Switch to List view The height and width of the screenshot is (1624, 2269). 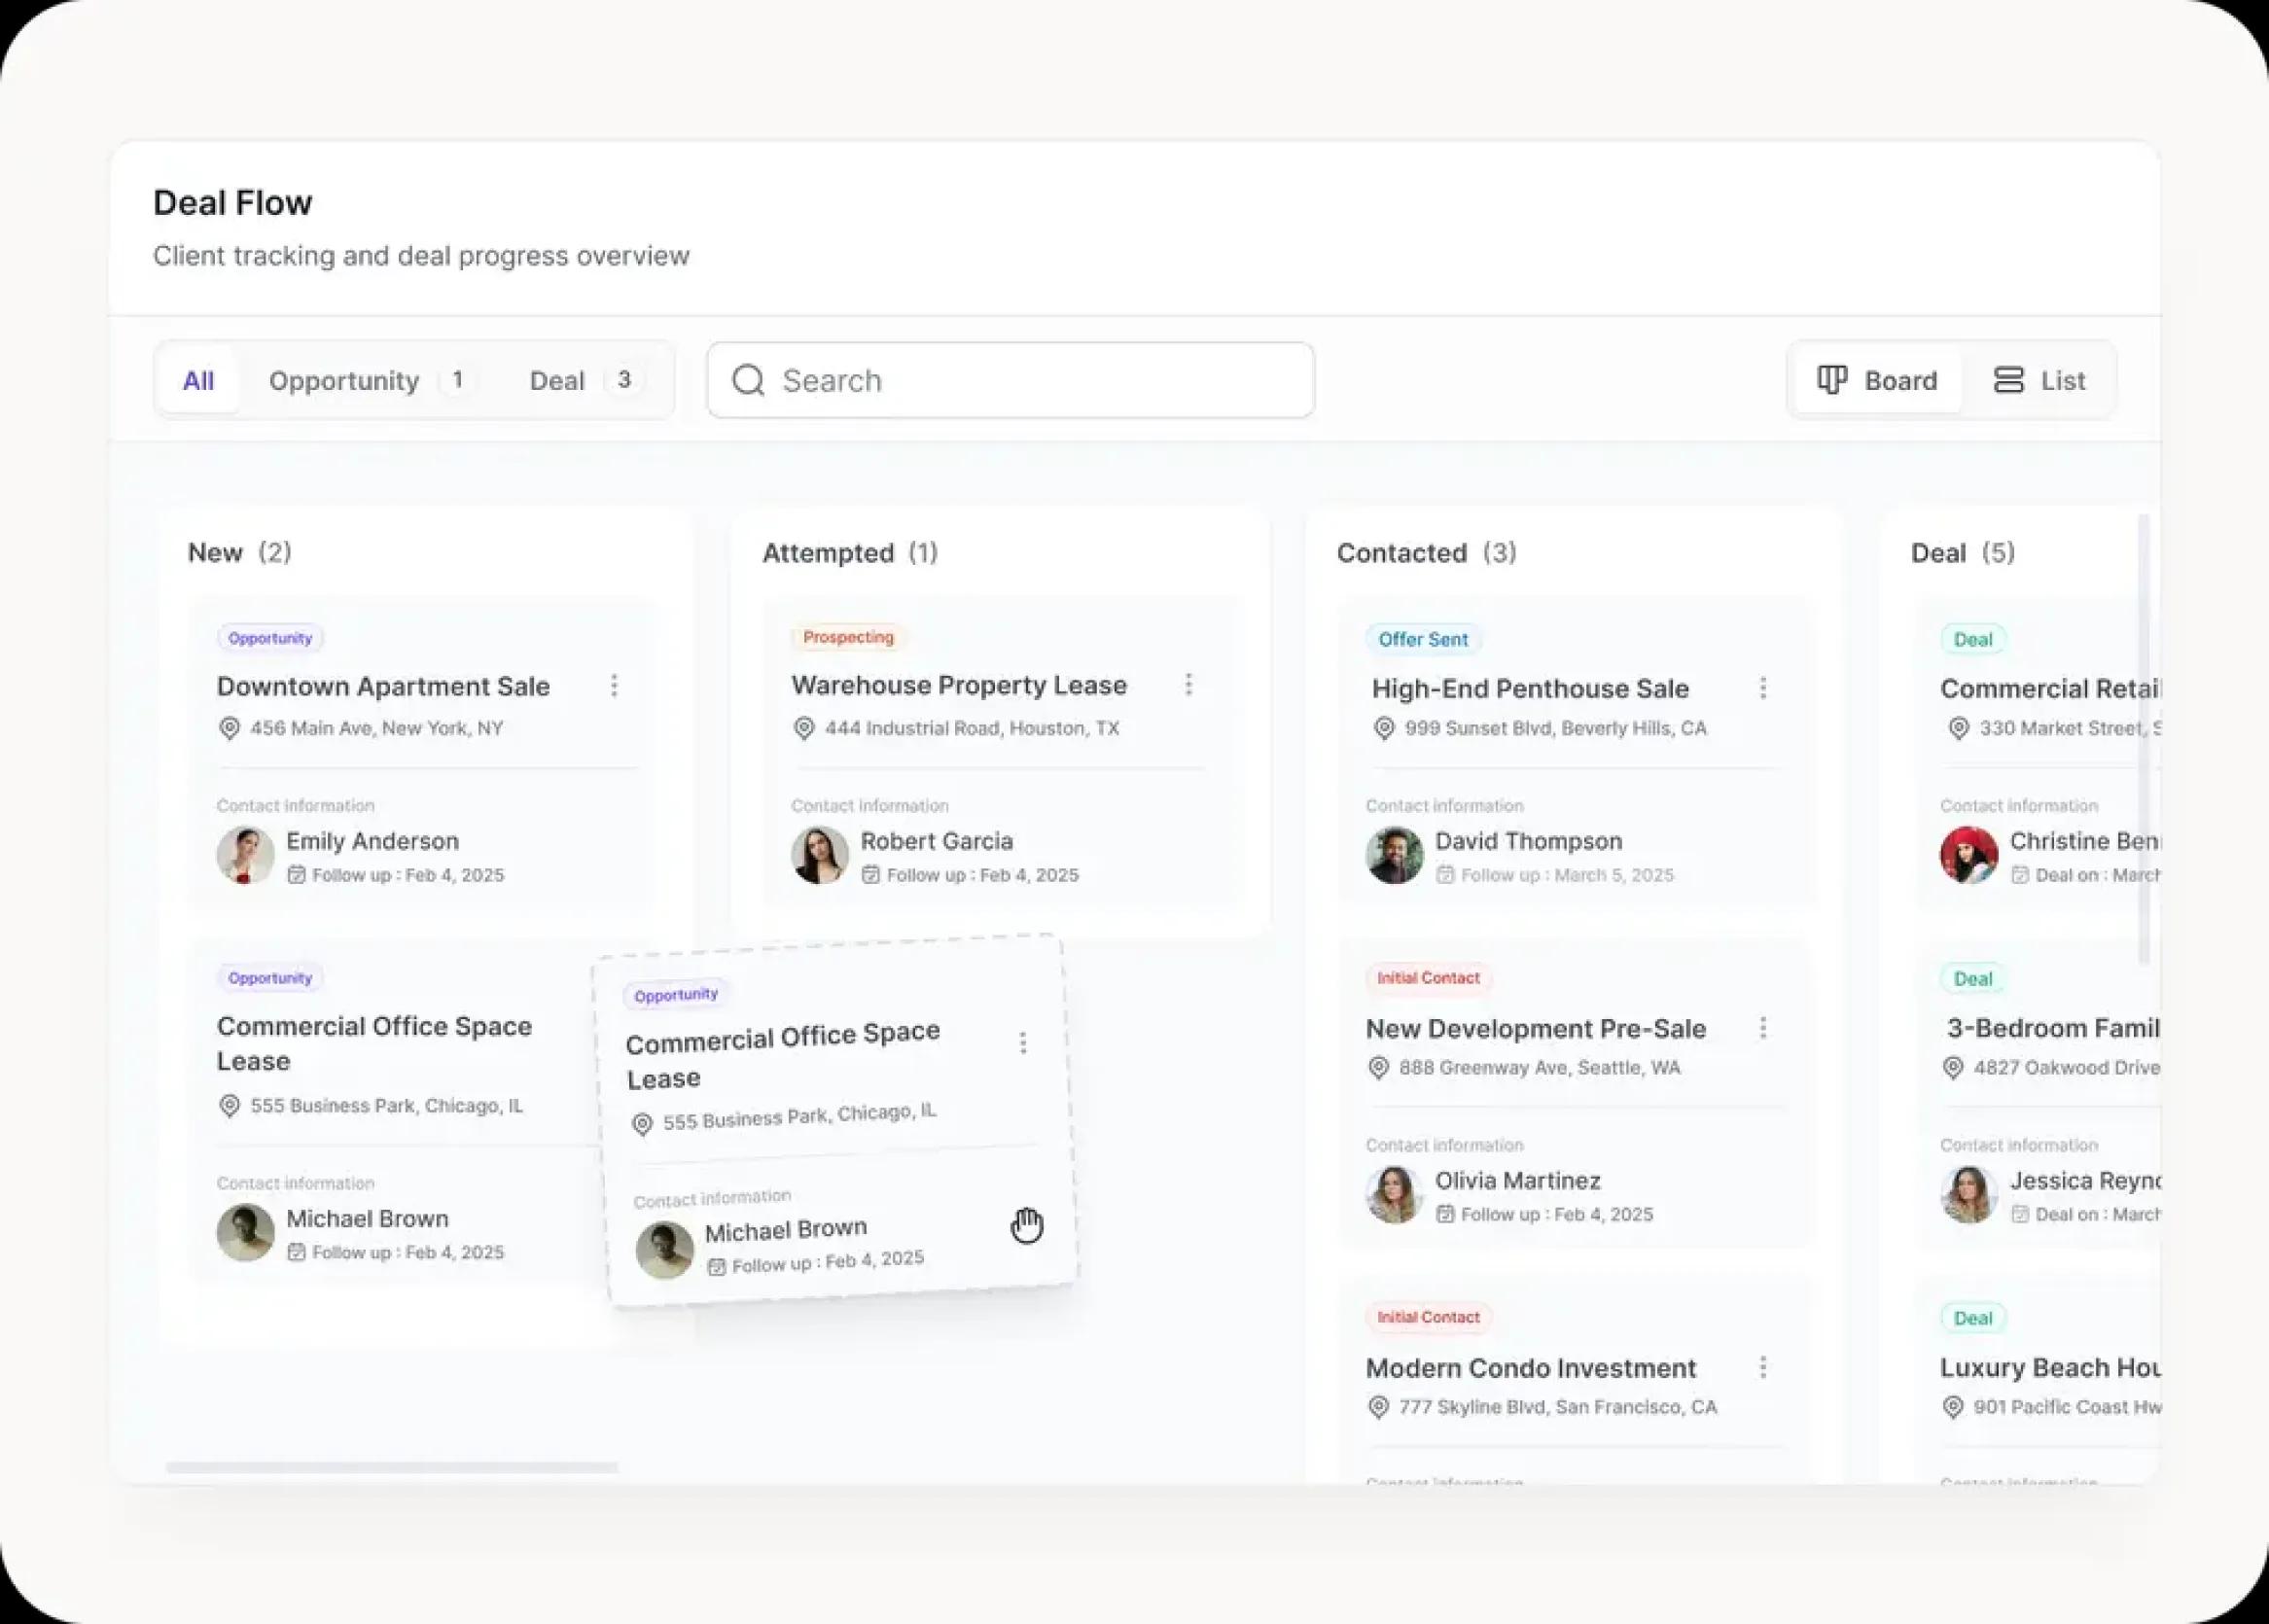[2039, 381]
